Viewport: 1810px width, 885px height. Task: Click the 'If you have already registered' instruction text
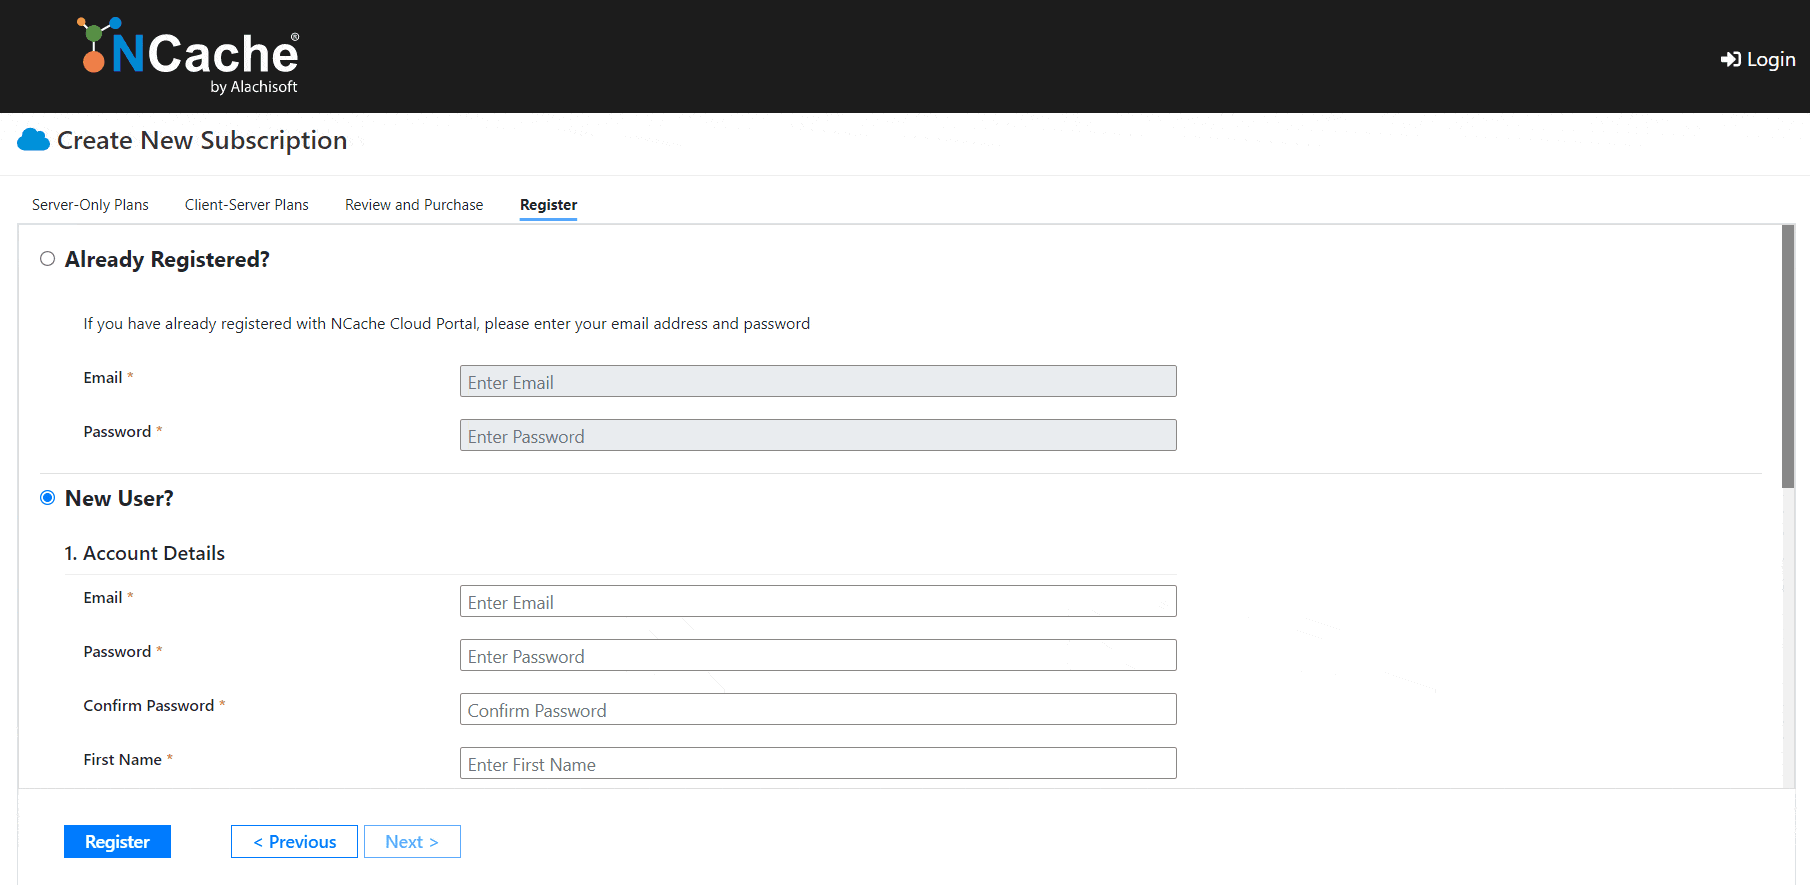coord(447,324)
